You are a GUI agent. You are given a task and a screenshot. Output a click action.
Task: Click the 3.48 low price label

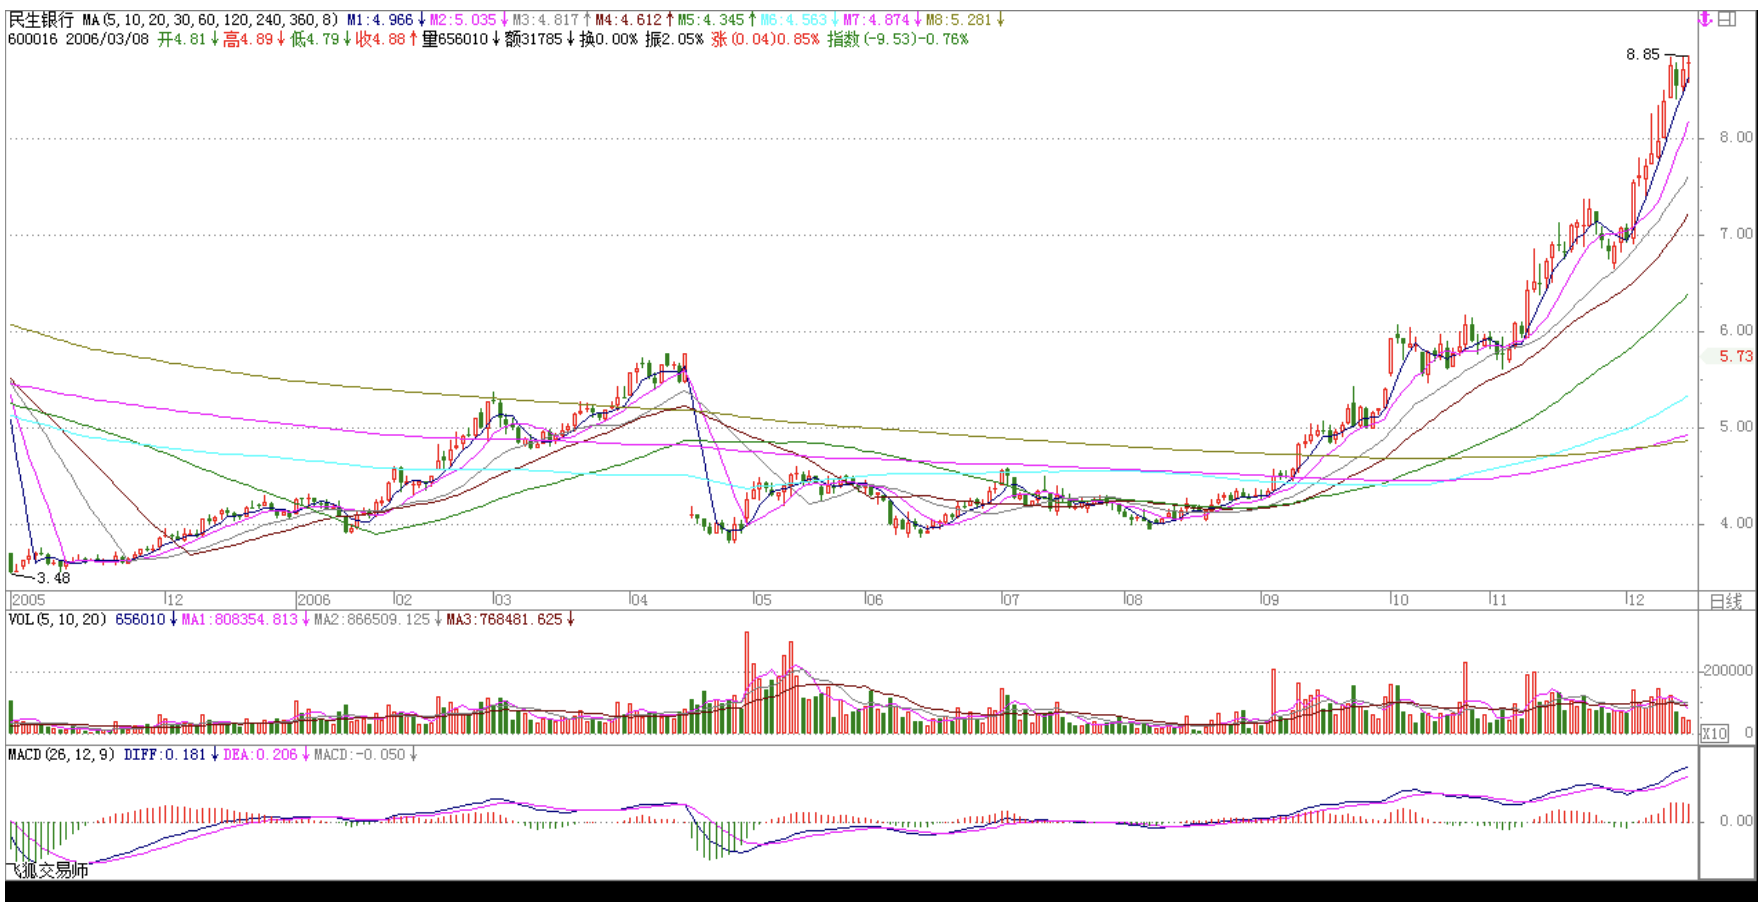53,578
